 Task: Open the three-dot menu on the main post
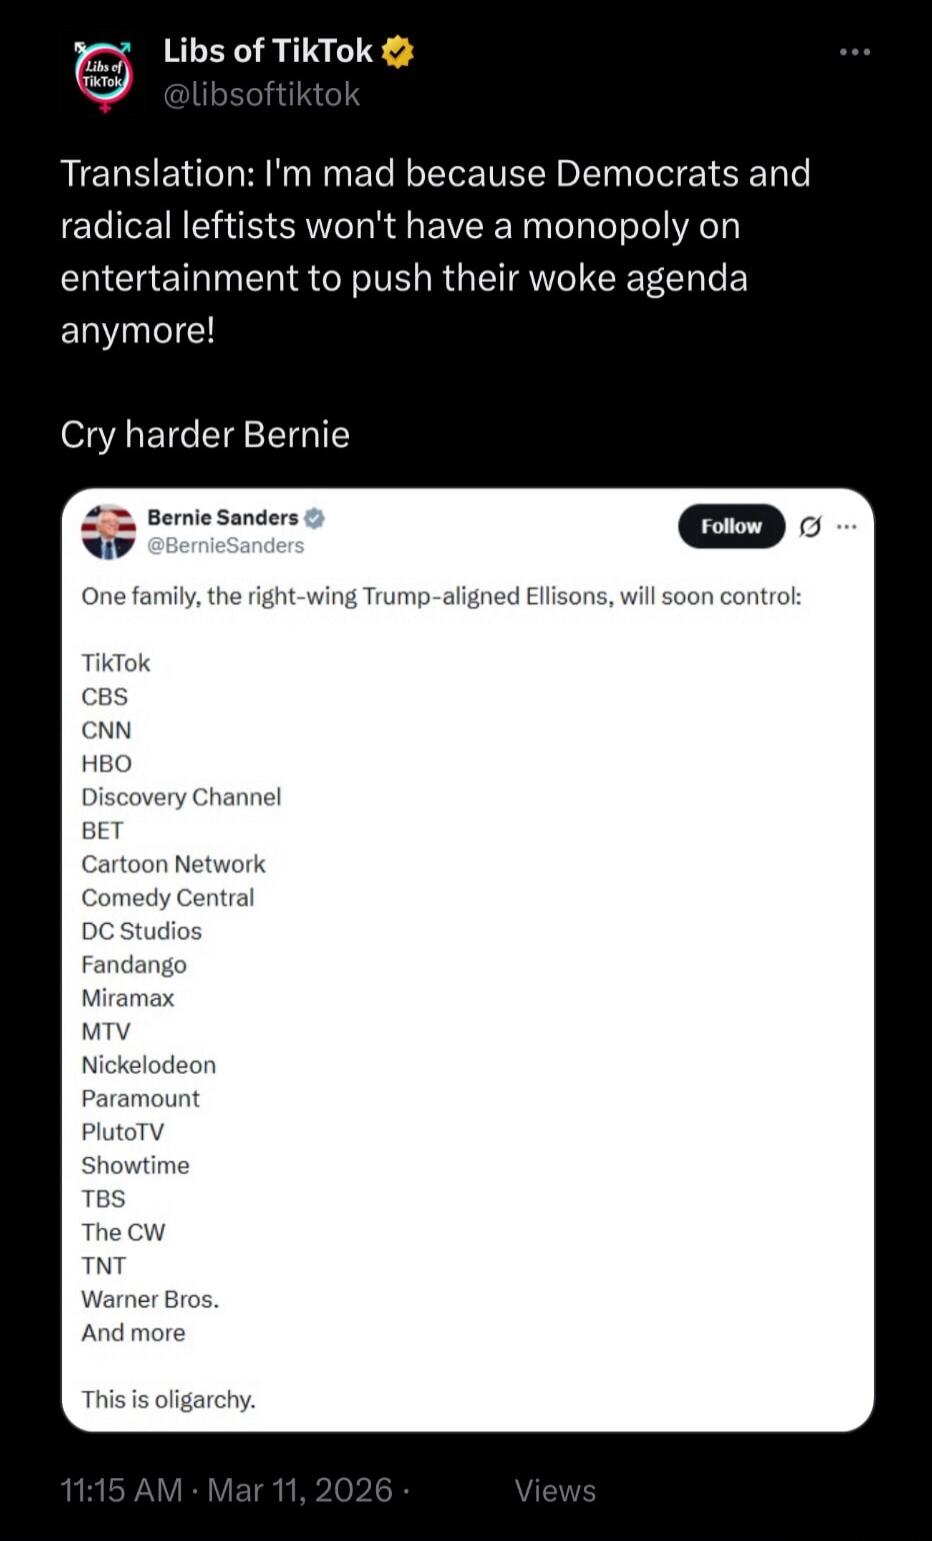click(x=855, y=51)
